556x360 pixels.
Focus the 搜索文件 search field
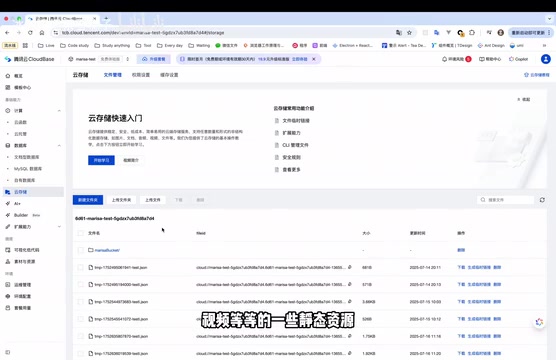point(505,200)
